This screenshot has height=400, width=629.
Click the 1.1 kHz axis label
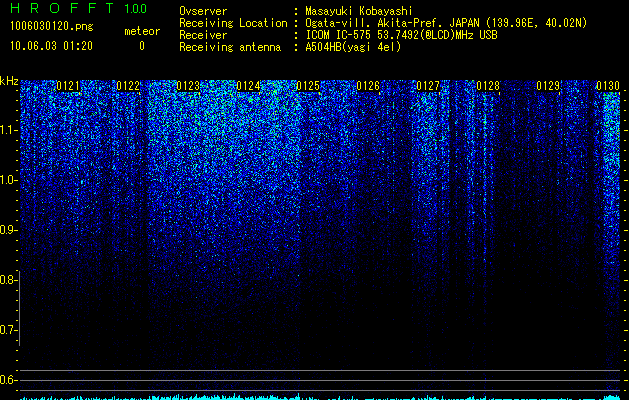click(7, 130)
